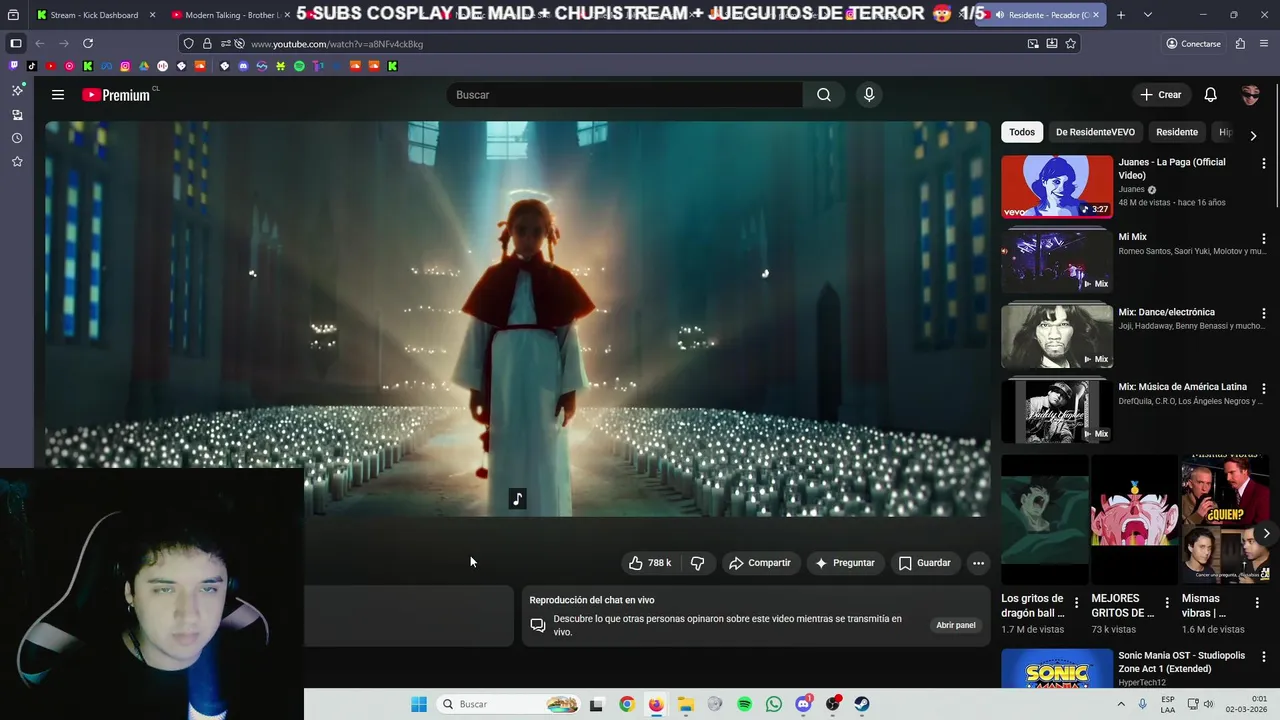Open the YouTube account avatar menu
The width and height of the screenshot is (1280, 720).
(x=1250, y=95)
